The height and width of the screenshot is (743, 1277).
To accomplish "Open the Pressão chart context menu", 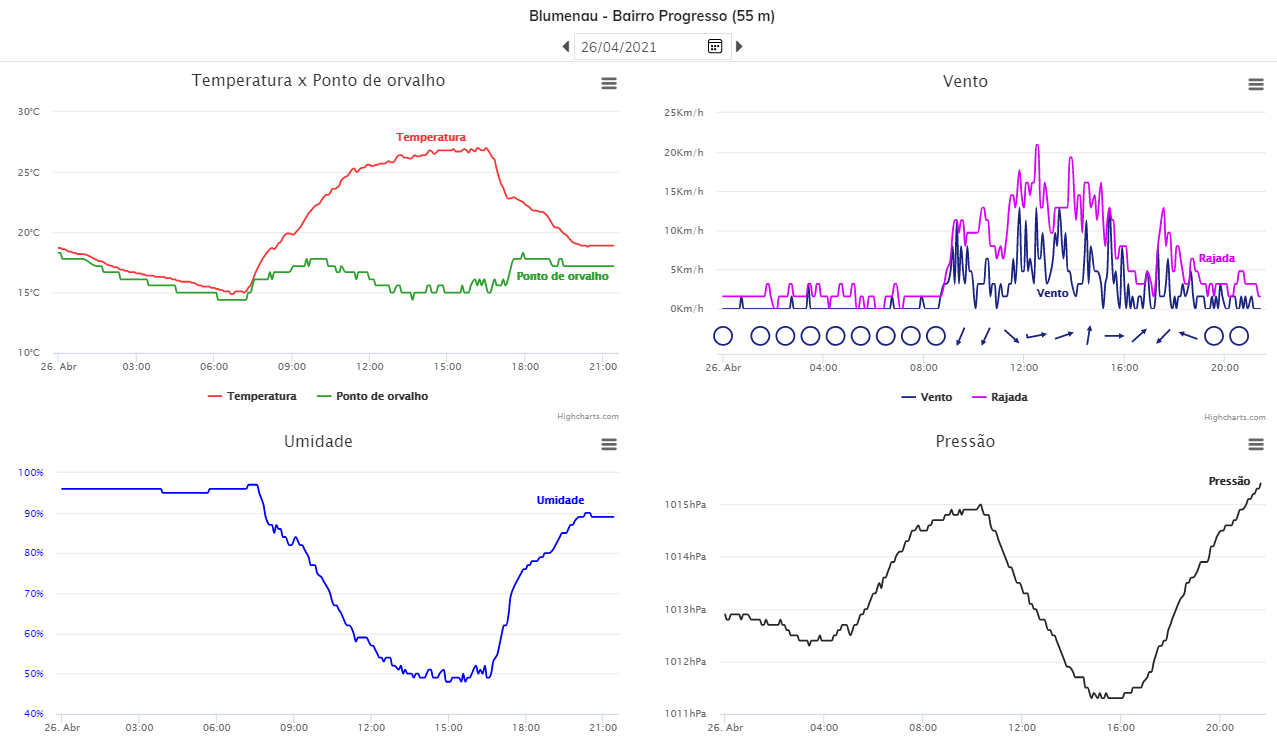I will click(1256, 444).
